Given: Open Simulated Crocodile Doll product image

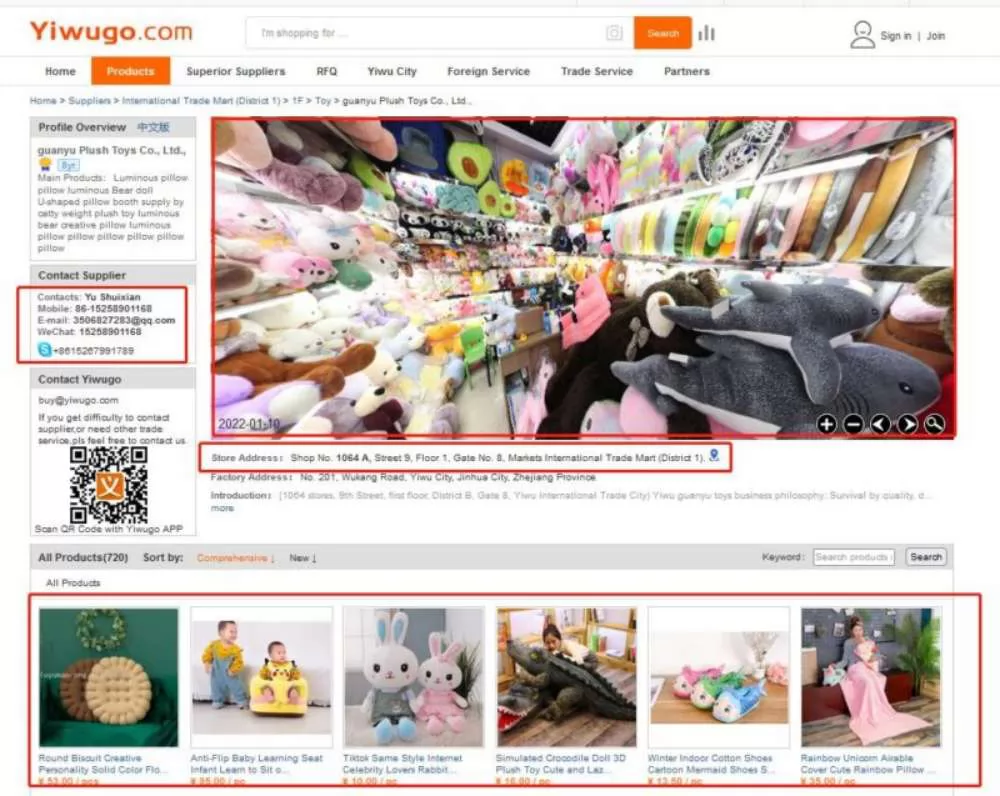Looking at the screenshot, I should 566,677.
